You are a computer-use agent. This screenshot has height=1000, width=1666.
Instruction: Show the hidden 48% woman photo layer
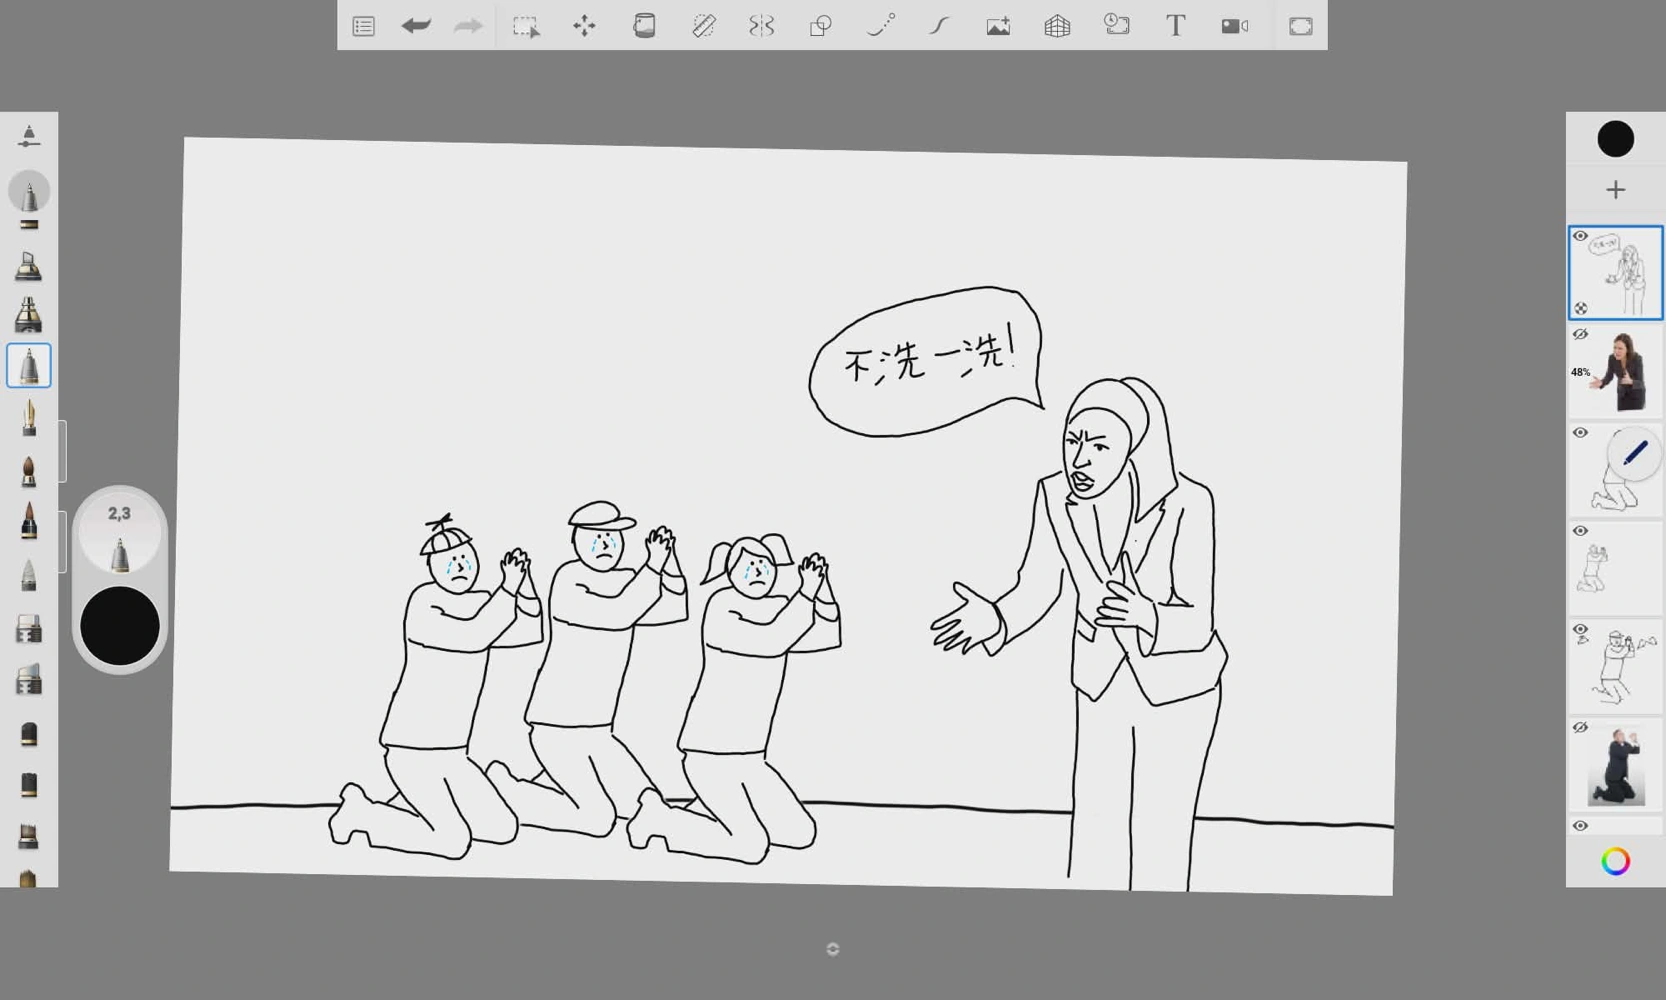click(x=1580, y=335)
